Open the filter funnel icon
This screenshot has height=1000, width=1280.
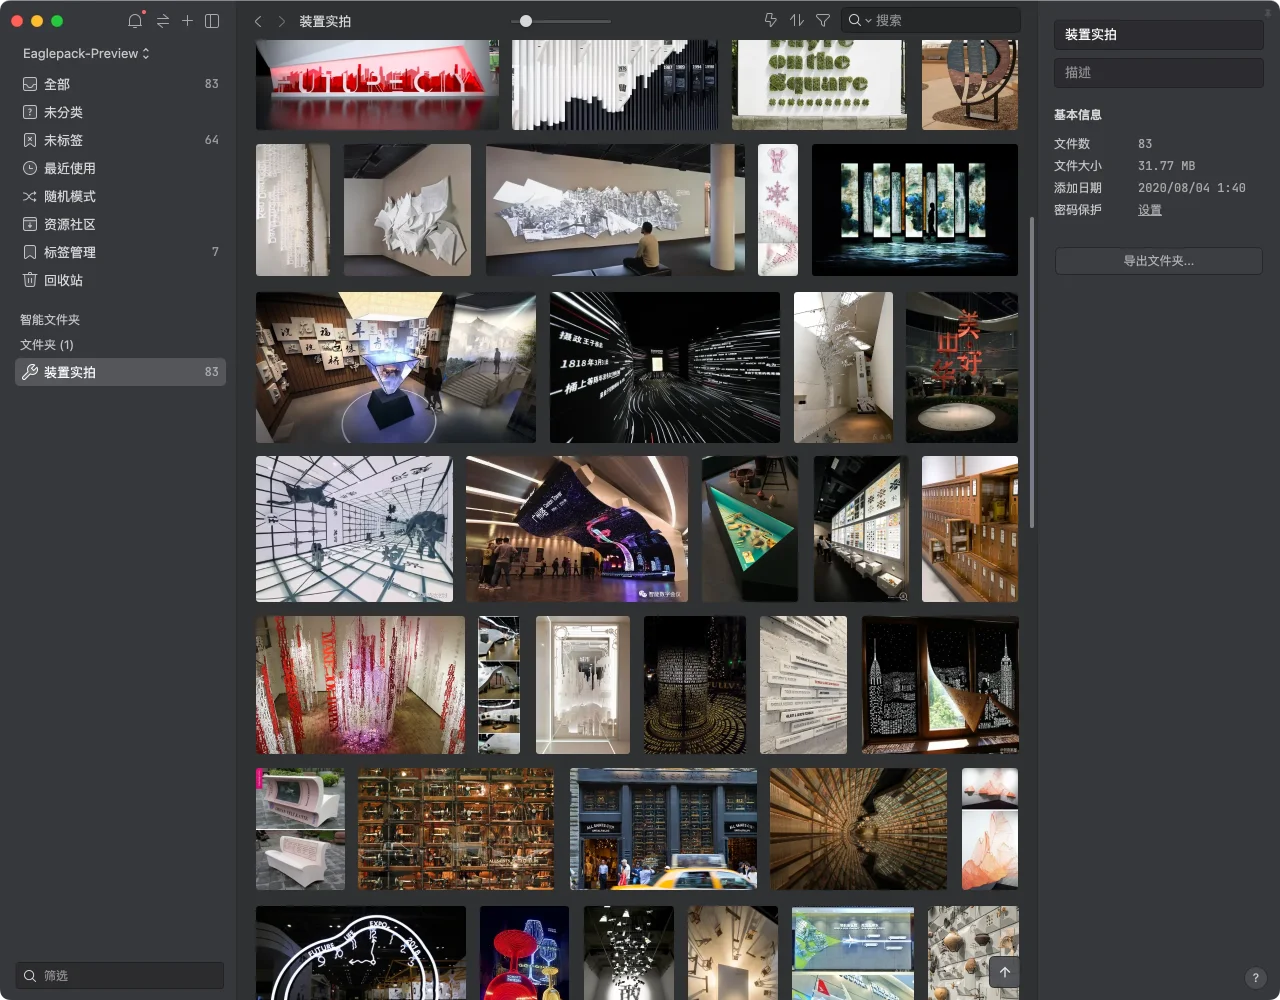click(x=823, y=20)
